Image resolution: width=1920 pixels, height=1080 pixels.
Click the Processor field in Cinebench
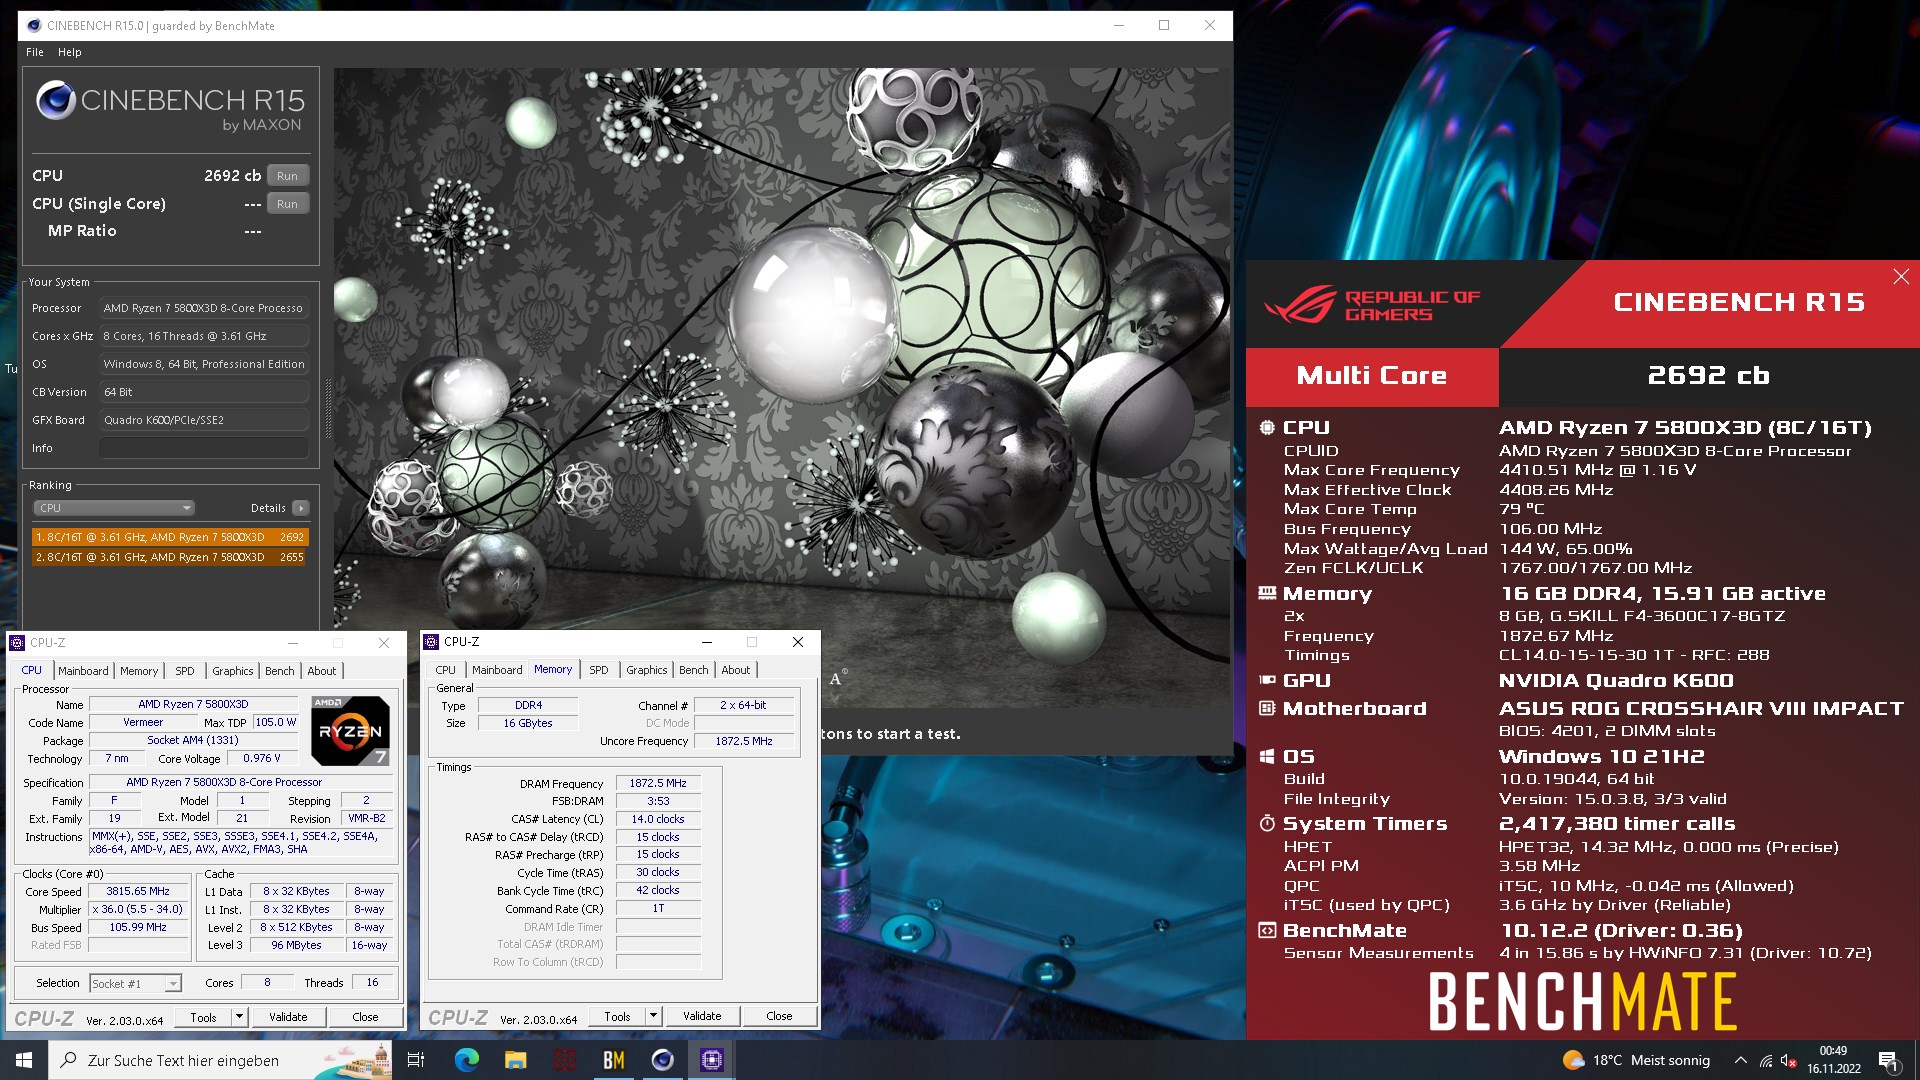(204, 308)
